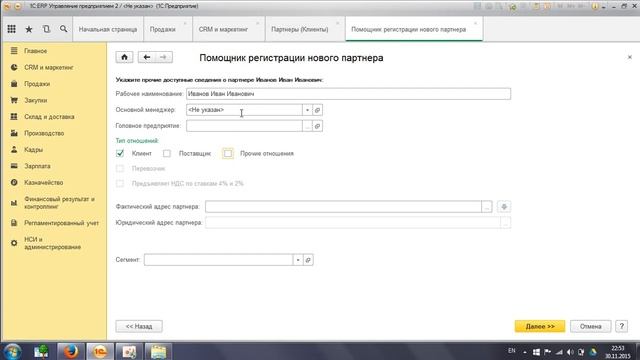Click the Зарплата icon

click(14, 166)
